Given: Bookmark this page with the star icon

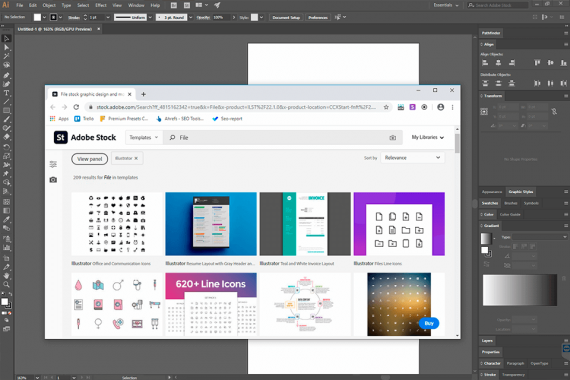Looking at the screenshot, I should [x=386, y=107].
